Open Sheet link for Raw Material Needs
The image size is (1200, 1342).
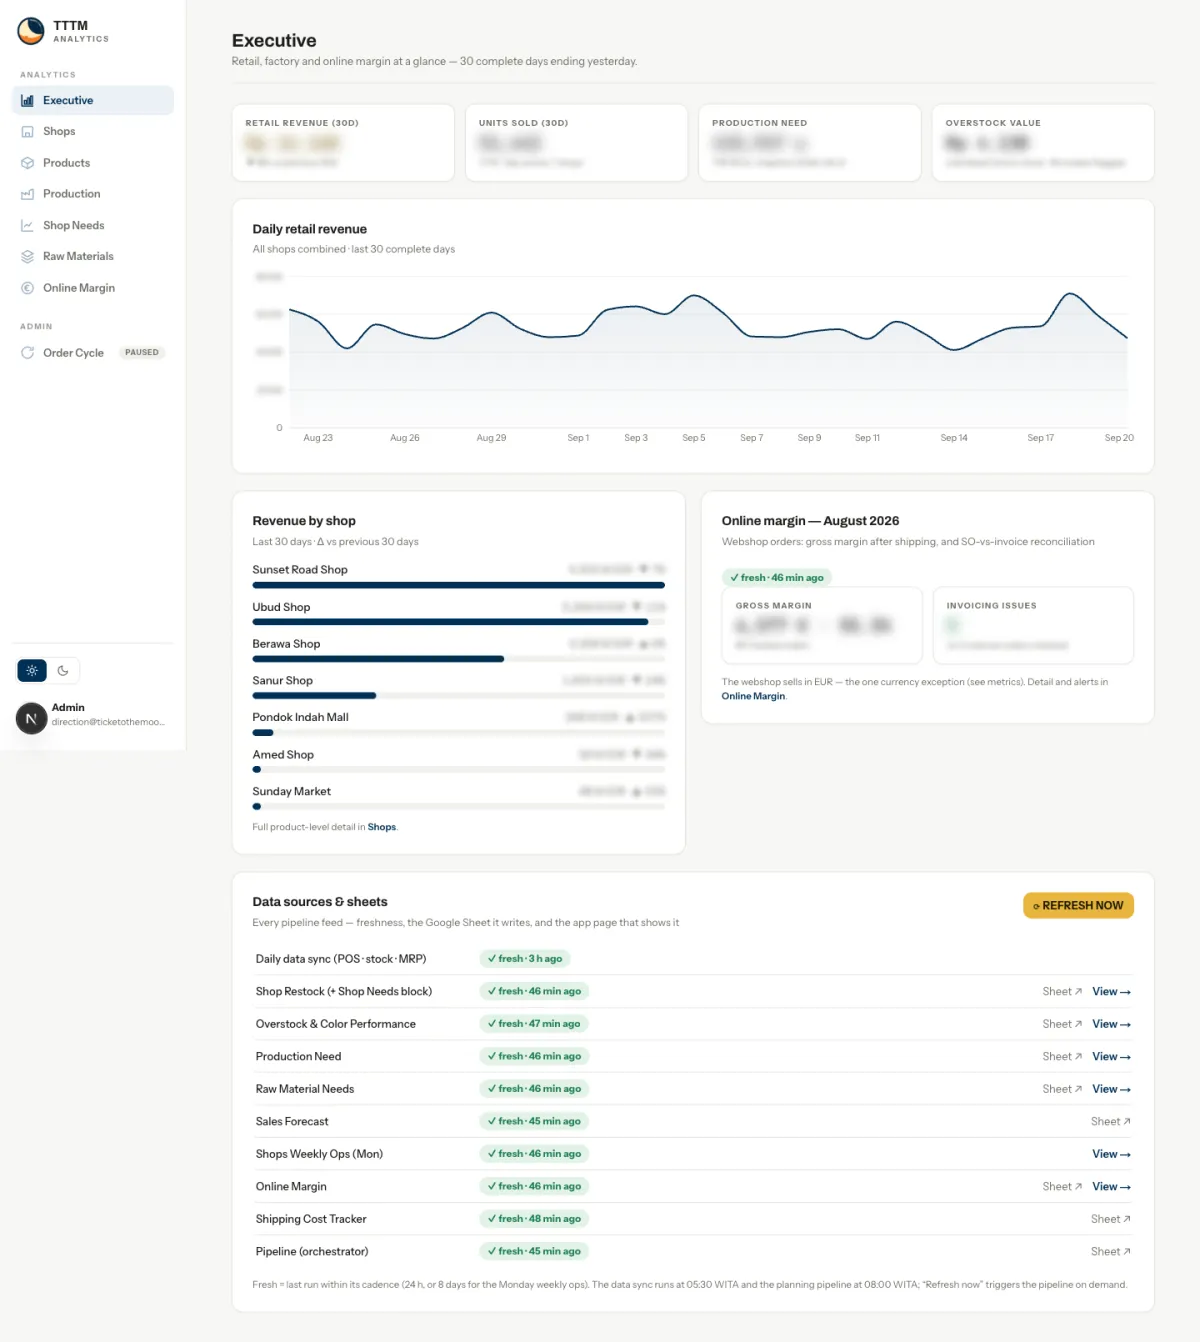(x=1062, y=1089)
